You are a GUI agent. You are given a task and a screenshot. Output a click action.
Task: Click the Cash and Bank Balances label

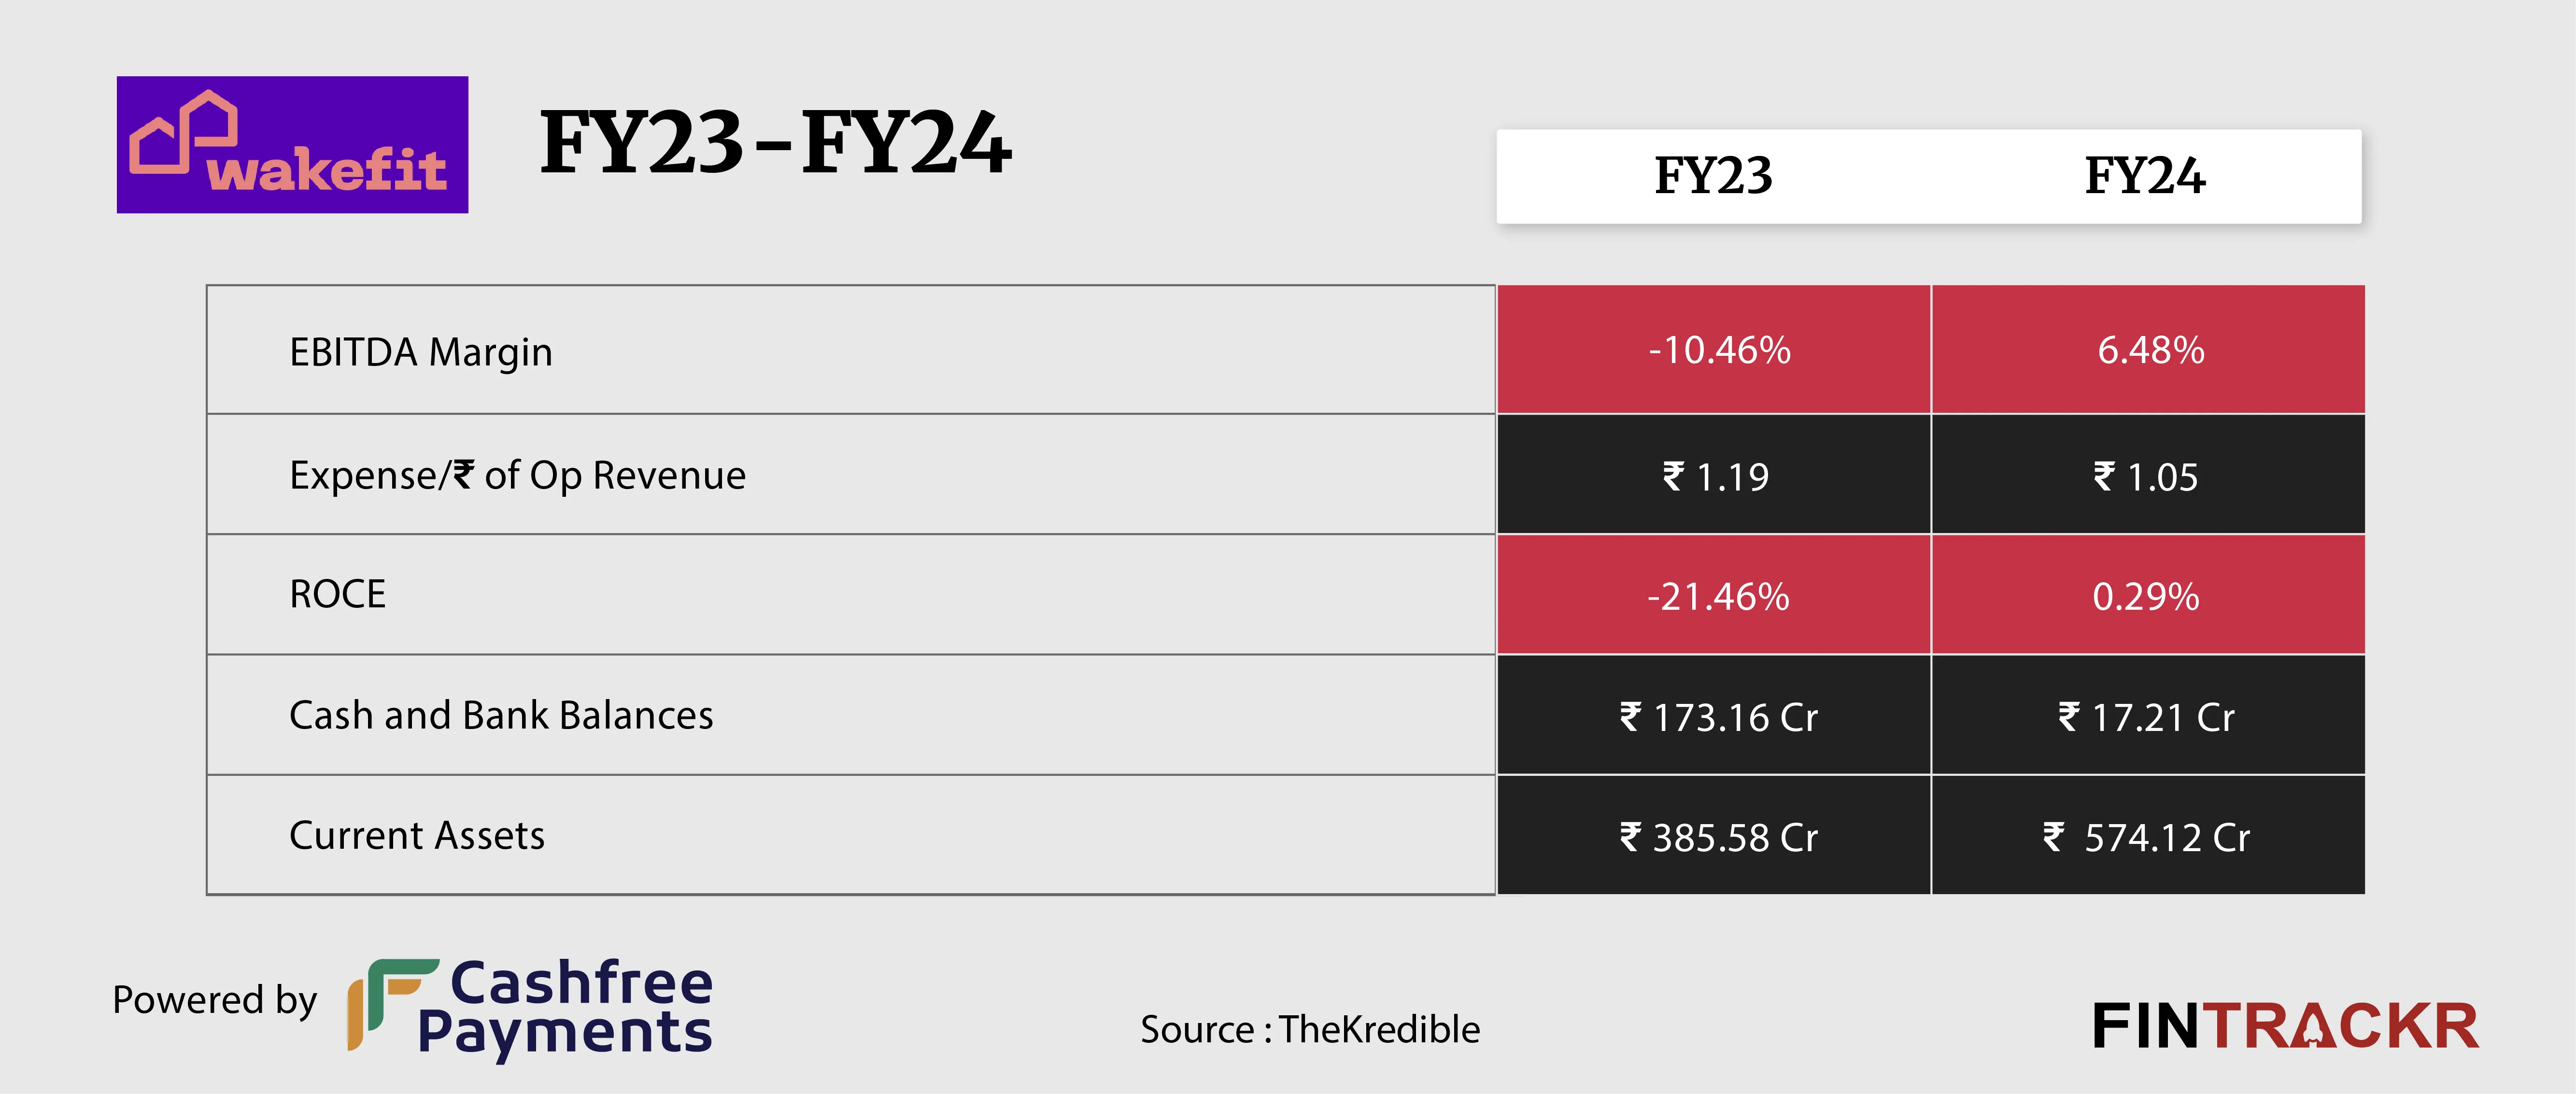[x=501, y=715]
